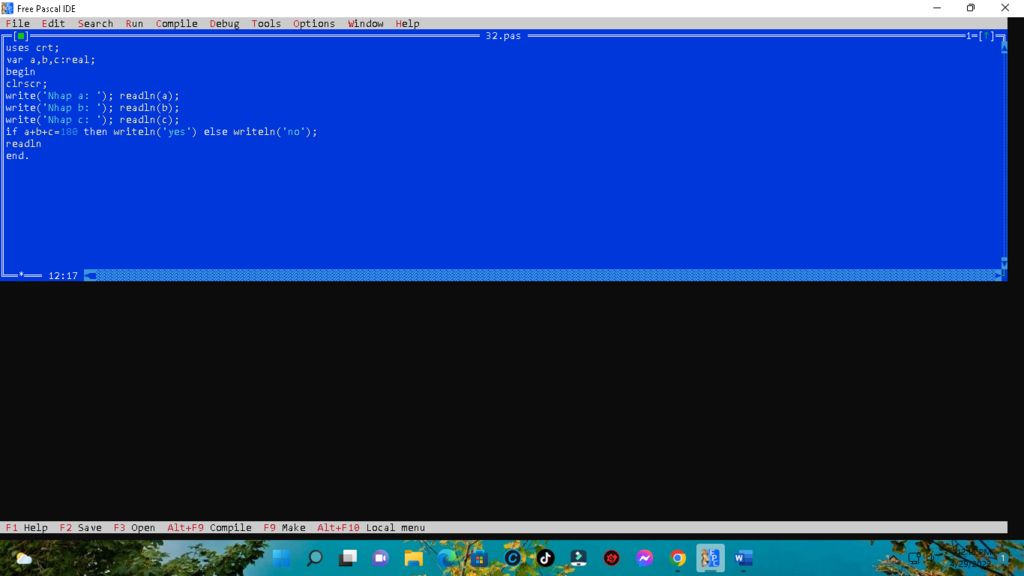Open the Edit menu
The image size is (1024, 576).
tap(53, 24)
